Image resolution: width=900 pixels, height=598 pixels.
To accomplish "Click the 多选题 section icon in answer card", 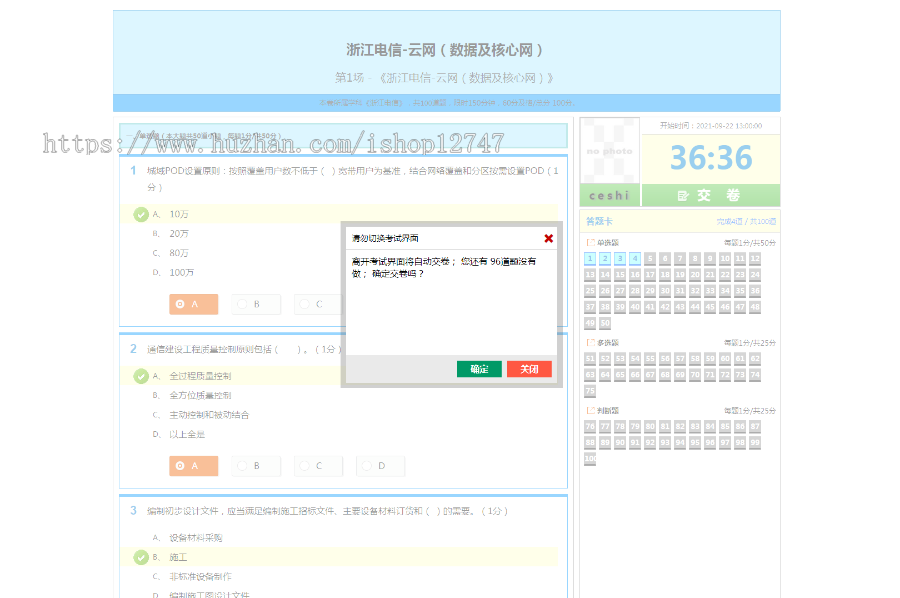I will (589, 343).
